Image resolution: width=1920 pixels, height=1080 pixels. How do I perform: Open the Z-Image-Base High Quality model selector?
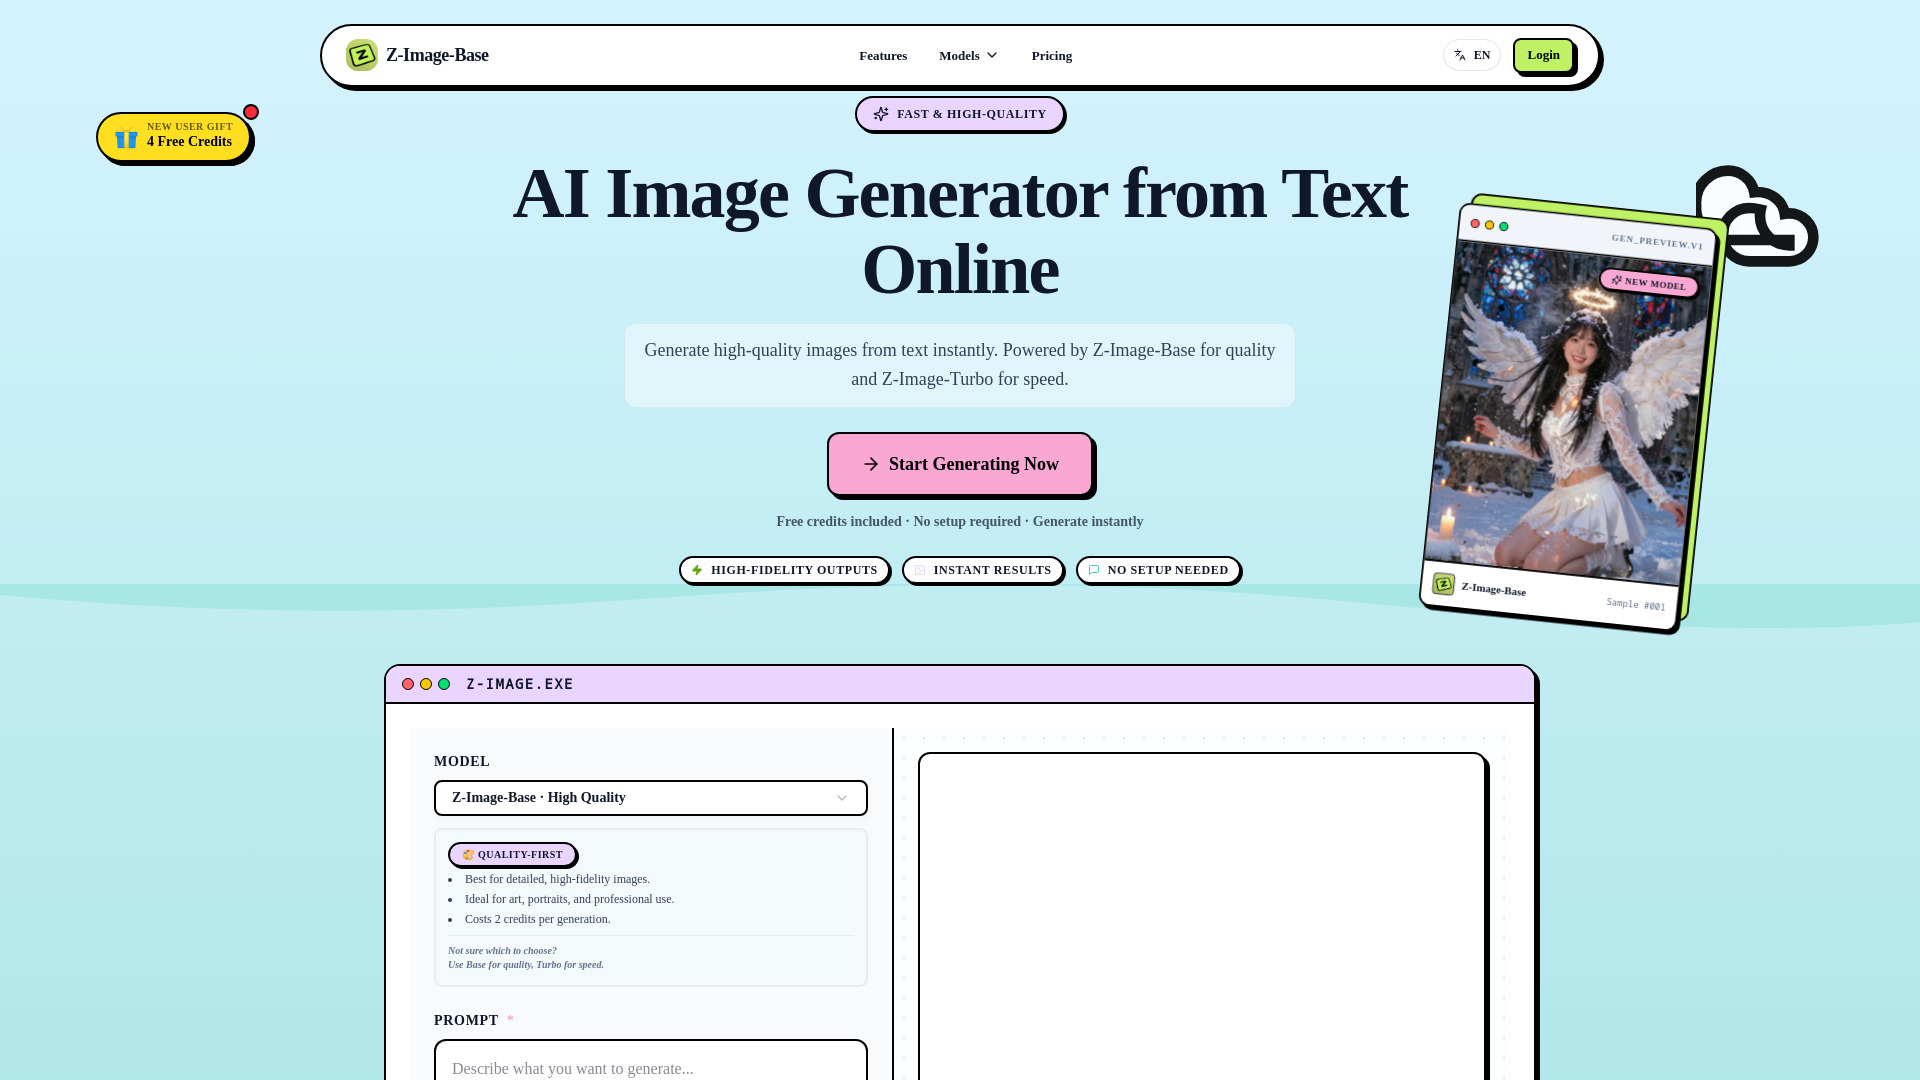point(650,797)
